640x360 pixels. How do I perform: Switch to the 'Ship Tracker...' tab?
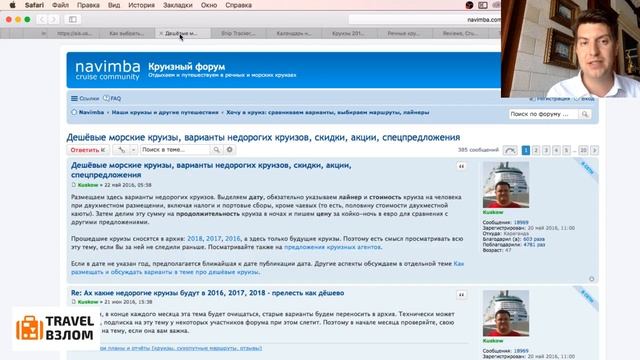238,33
